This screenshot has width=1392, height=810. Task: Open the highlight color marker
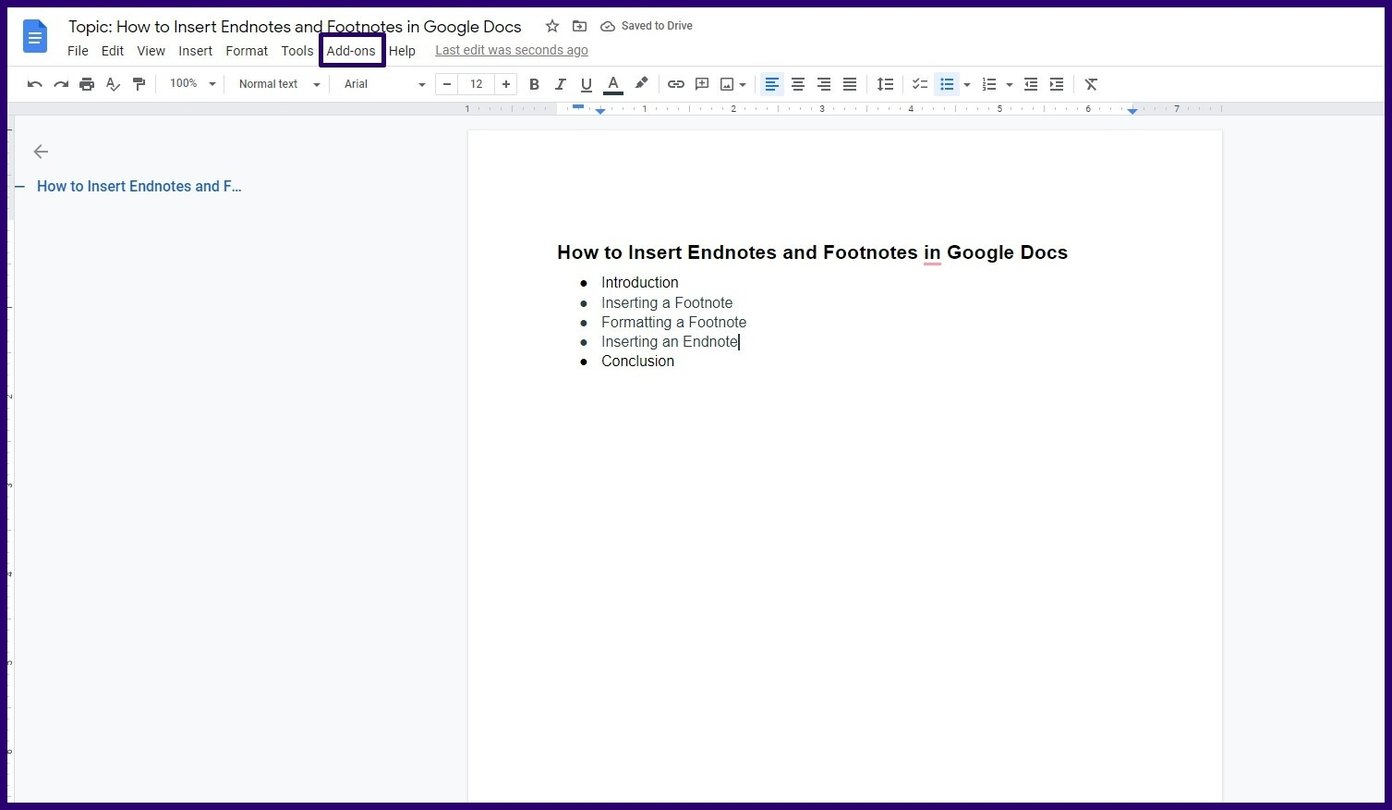[641, 84]
